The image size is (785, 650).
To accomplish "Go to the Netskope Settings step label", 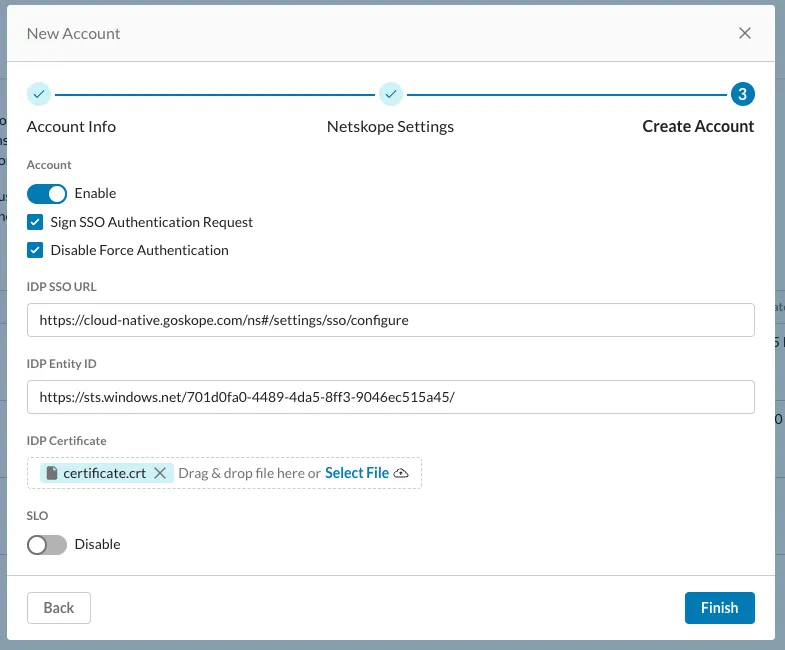I will tap(390, 127).
